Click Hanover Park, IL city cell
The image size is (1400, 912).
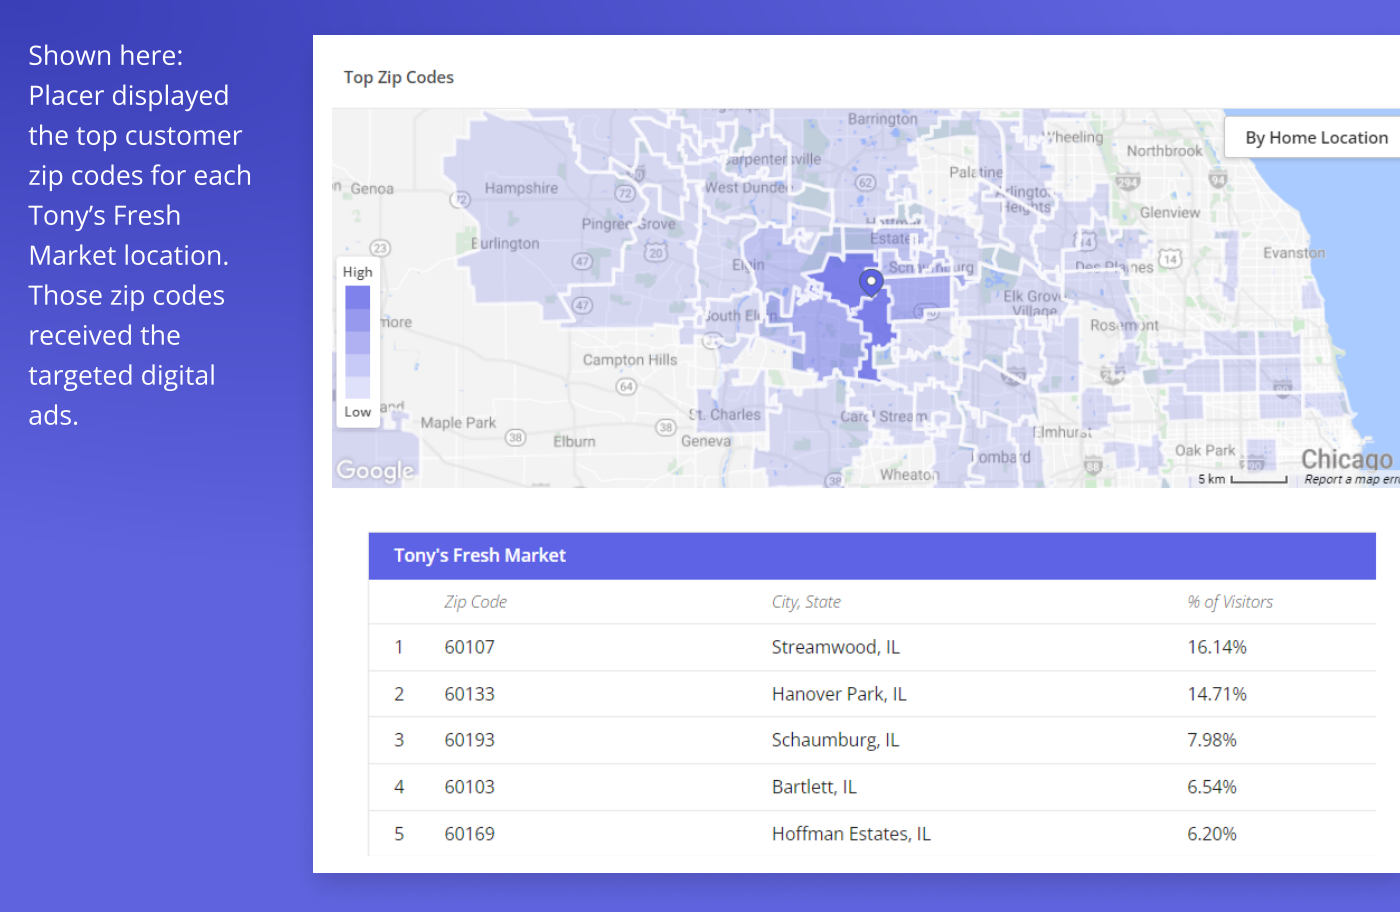839,694
